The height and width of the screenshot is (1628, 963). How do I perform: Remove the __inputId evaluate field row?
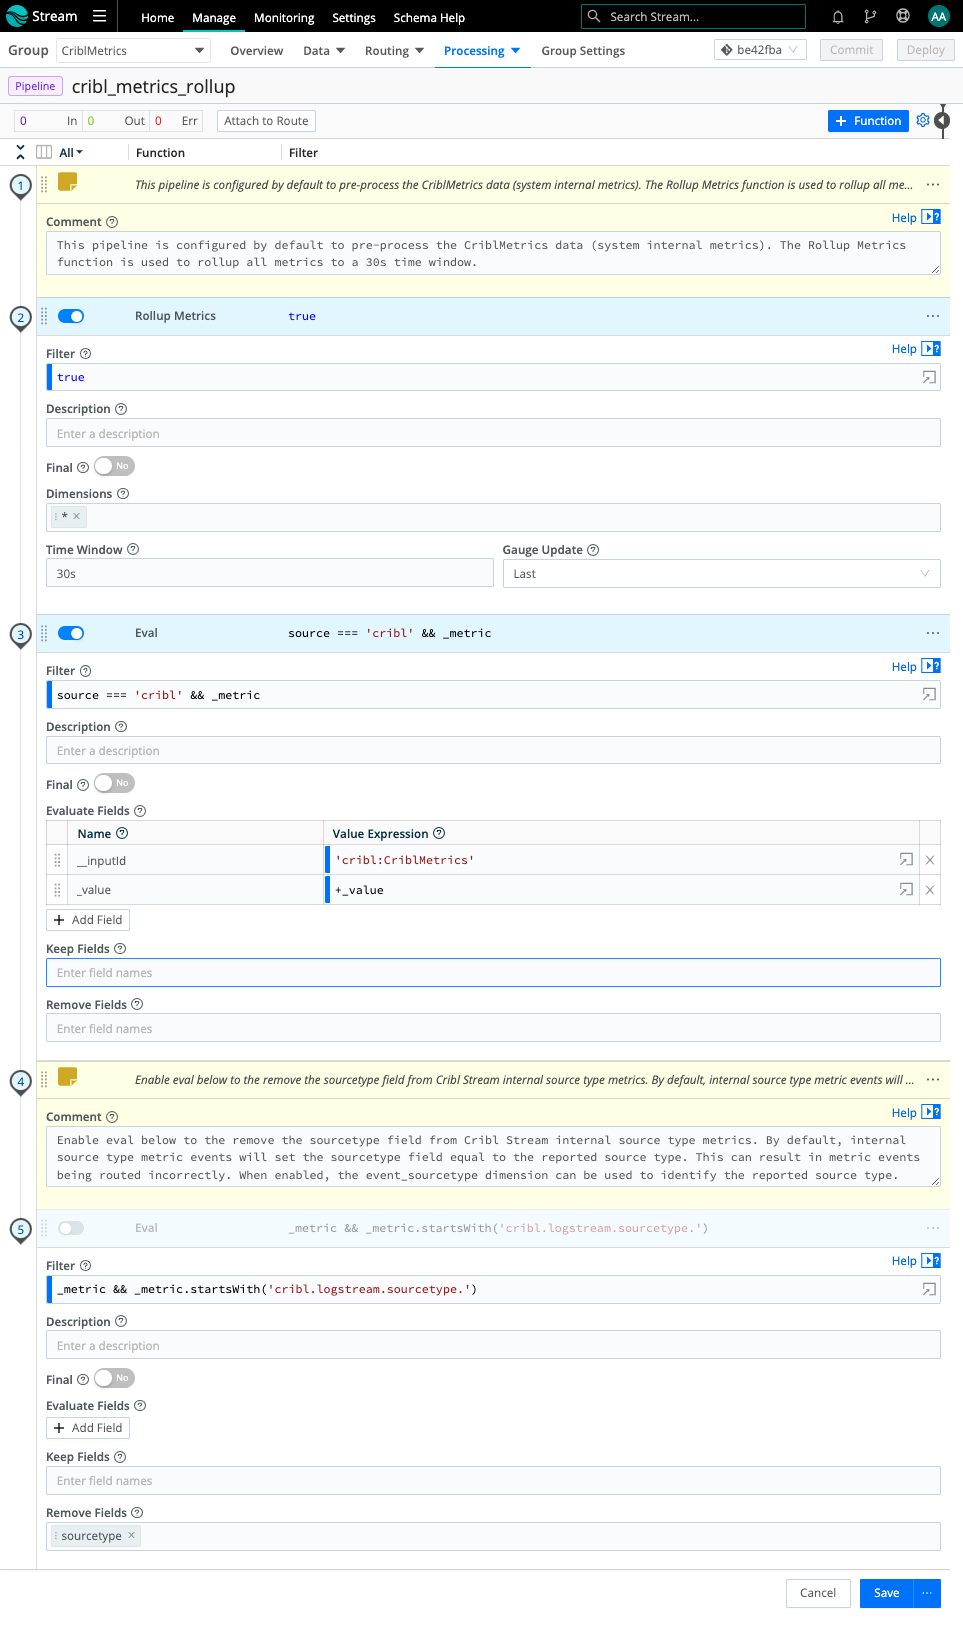click(x=930, y=860)
